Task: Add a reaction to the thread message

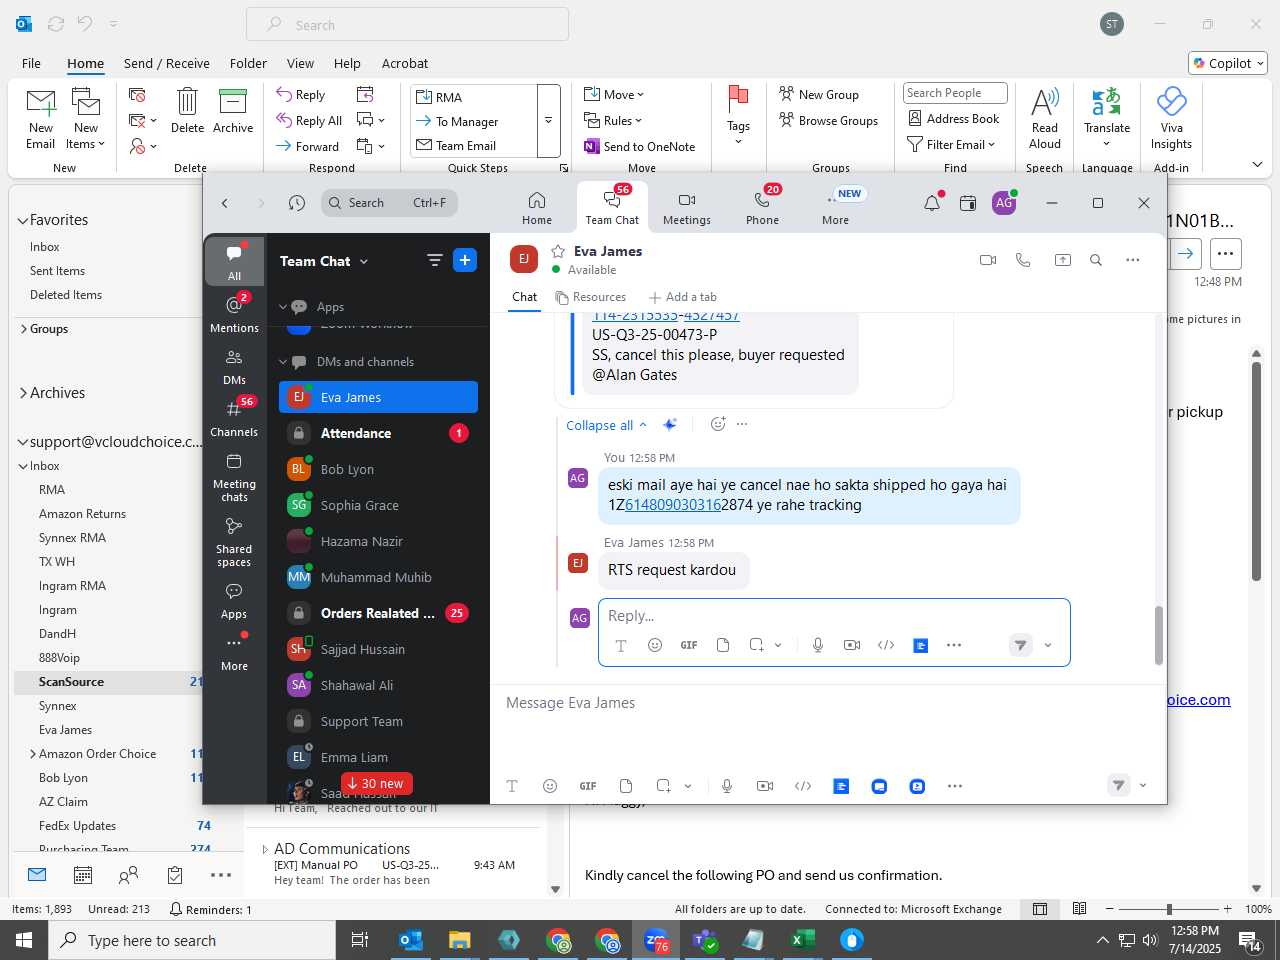Action: (717, 424)
